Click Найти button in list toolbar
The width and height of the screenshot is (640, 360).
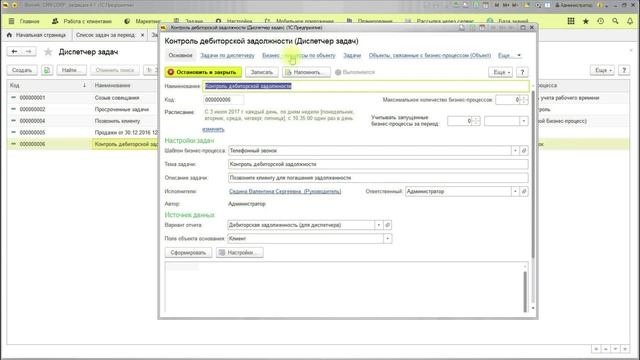(x=71, y=70)
